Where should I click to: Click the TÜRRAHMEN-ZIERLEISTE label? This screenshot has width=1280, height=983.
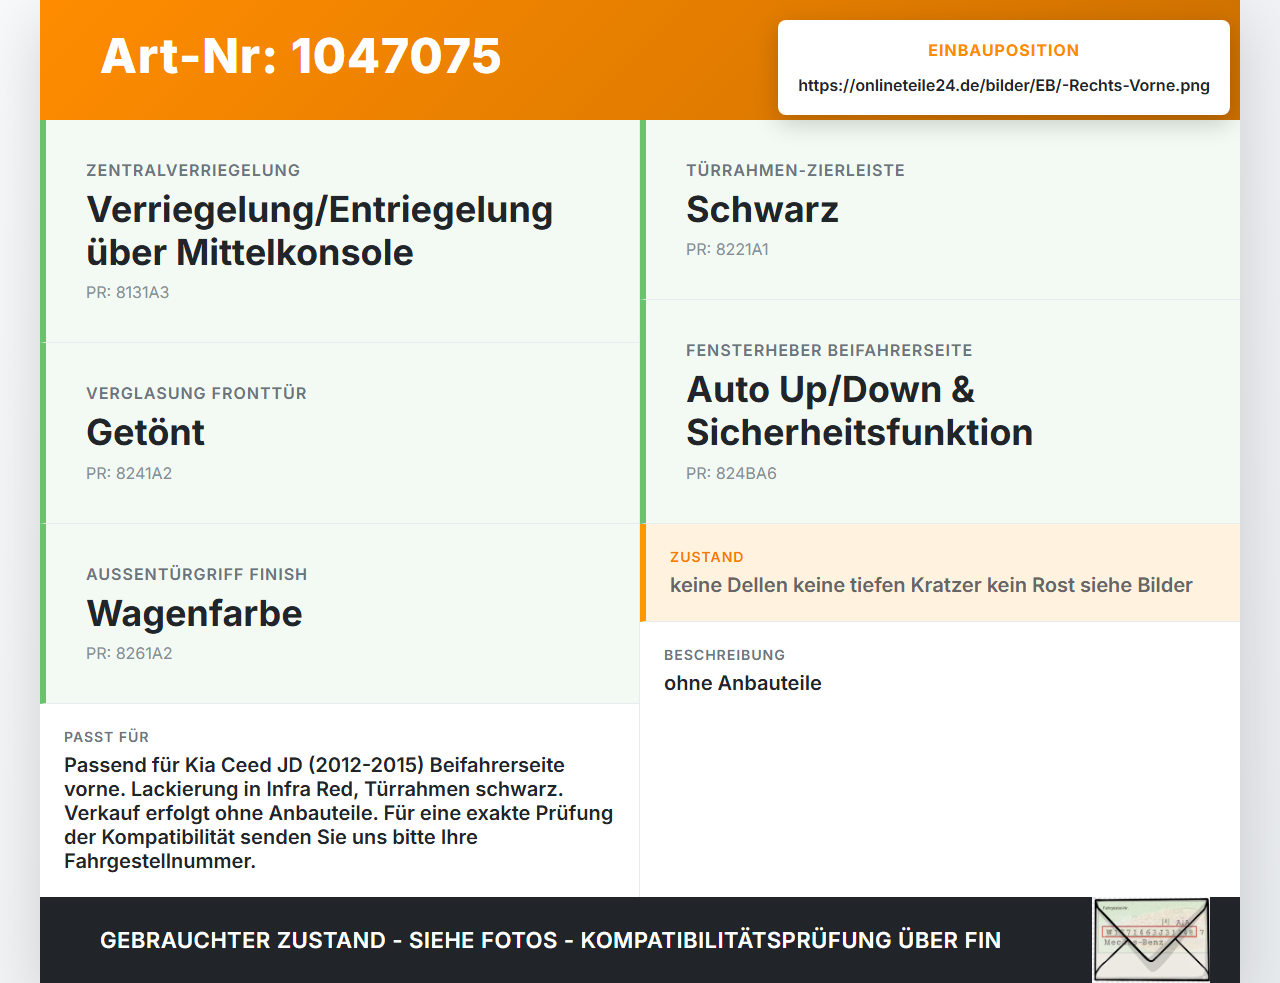[x=795, y=171]
